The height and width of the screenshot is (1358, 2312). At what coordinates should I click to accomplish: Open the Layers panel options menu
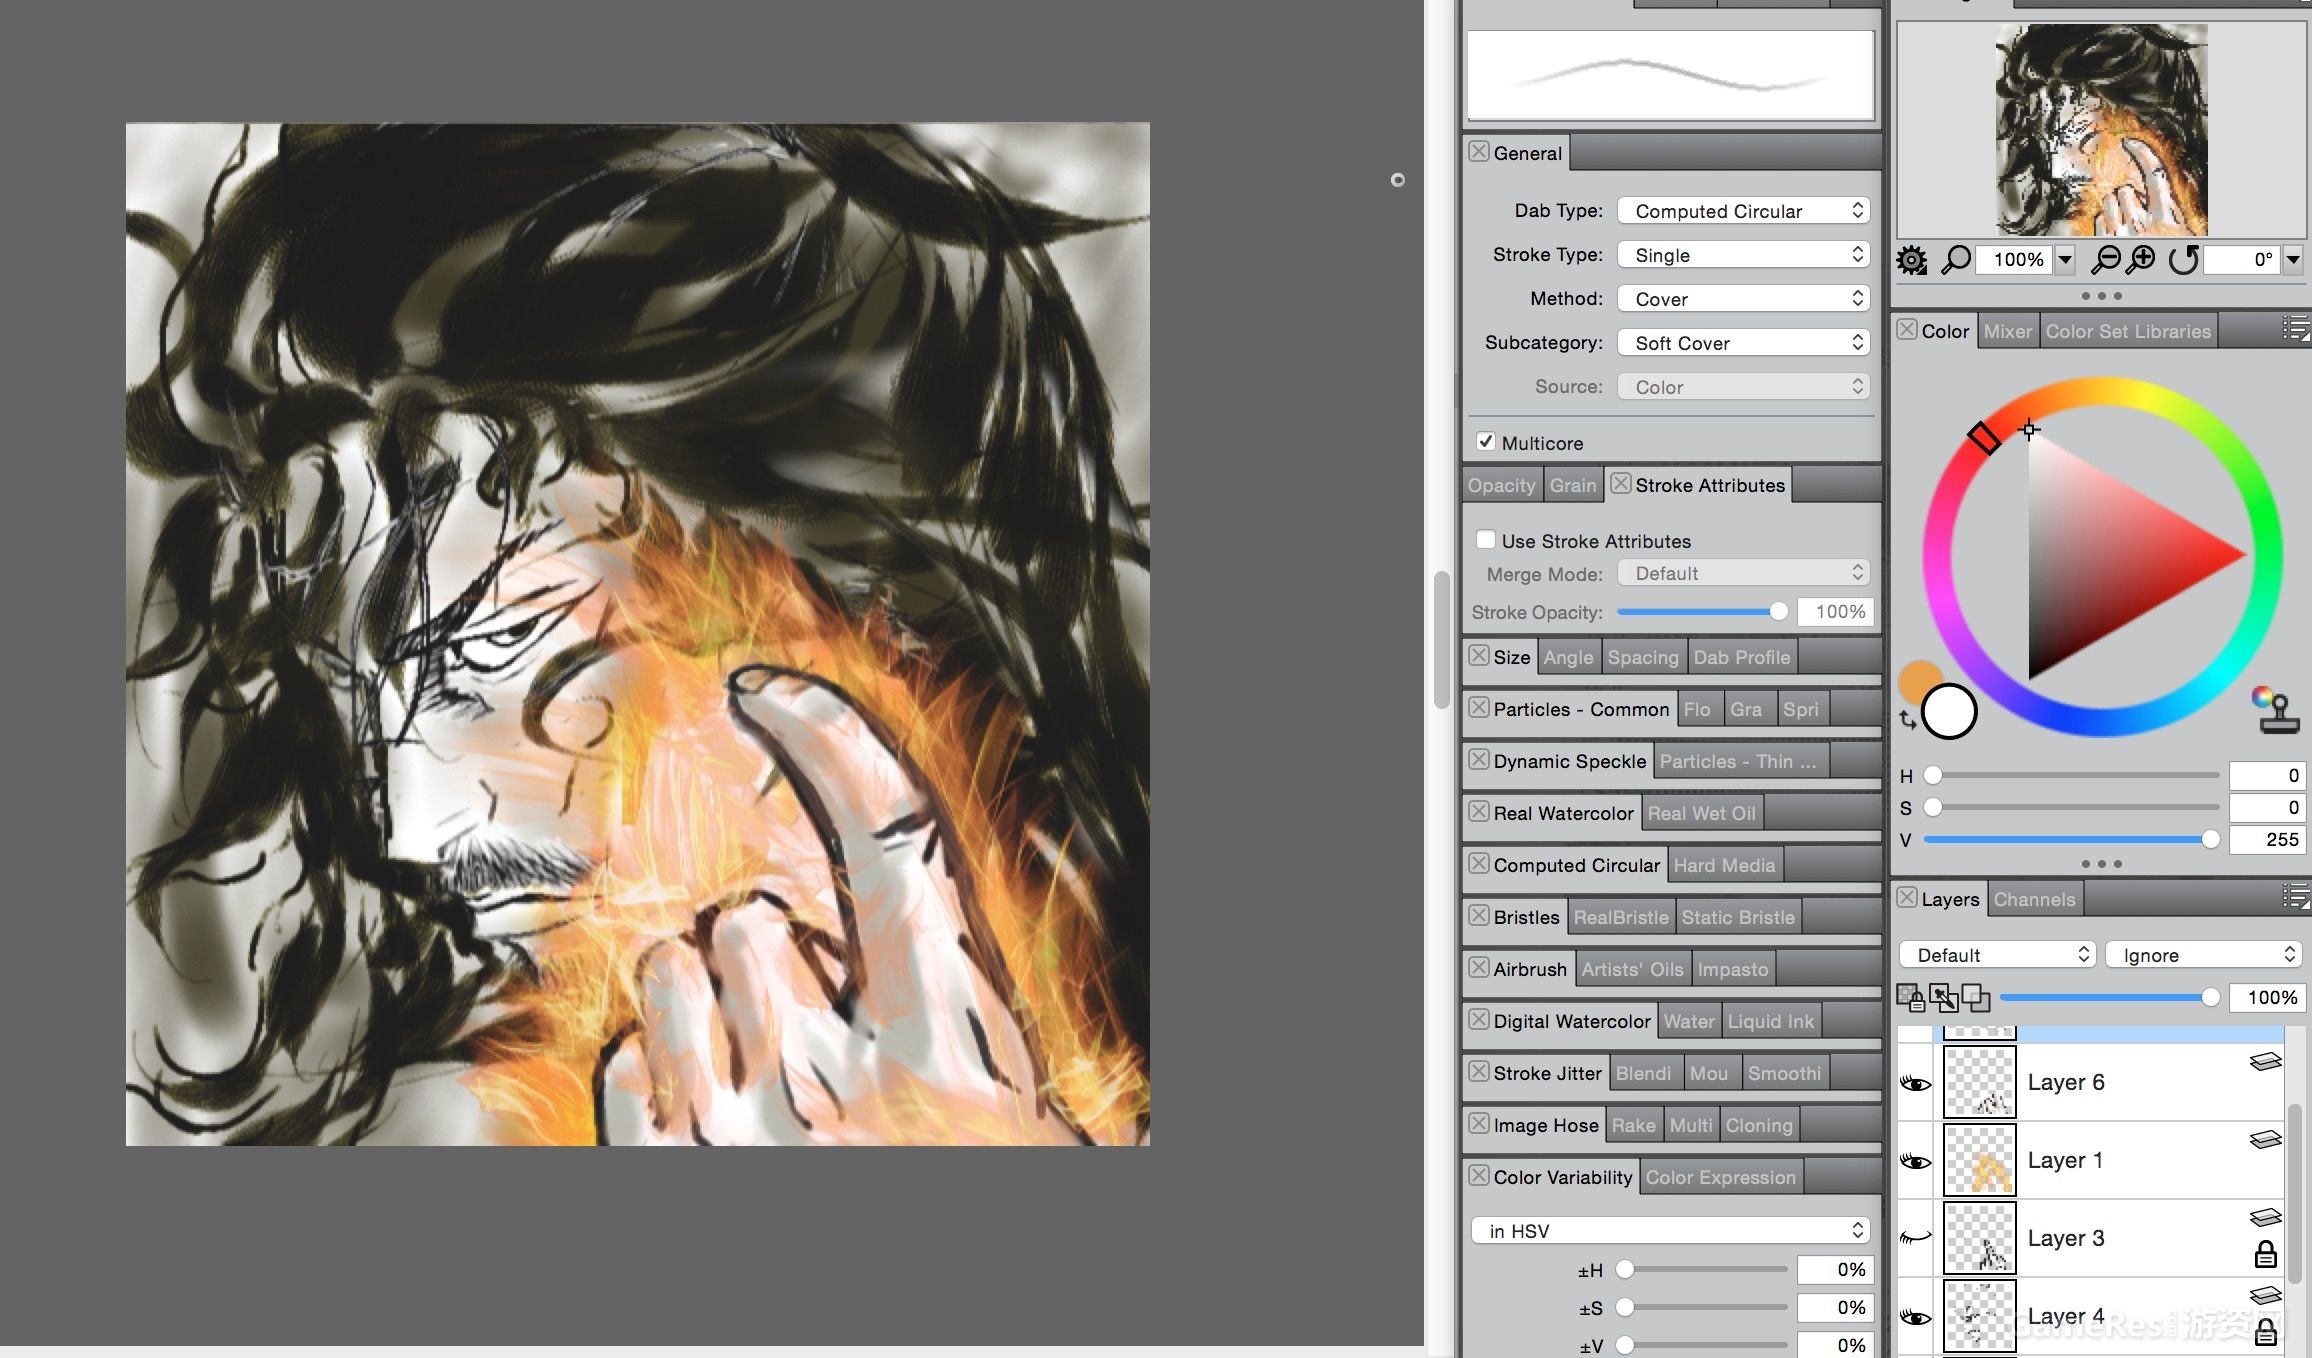click(2295, 898)
